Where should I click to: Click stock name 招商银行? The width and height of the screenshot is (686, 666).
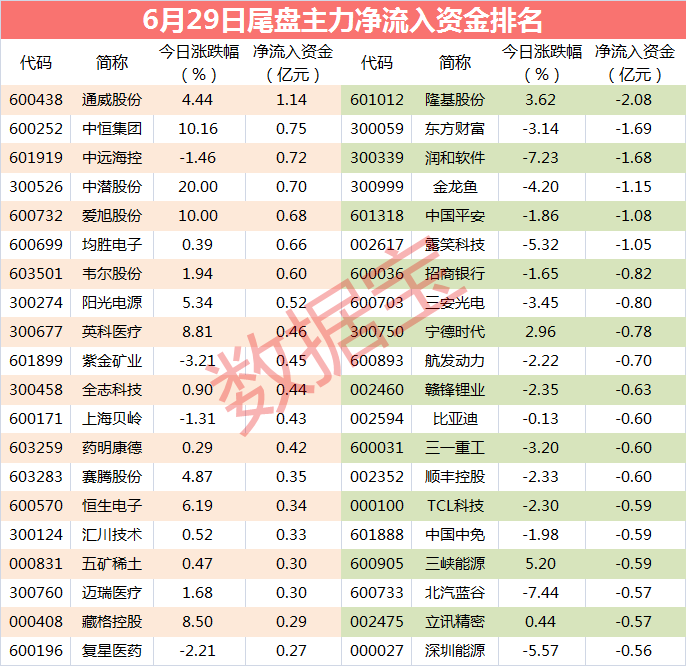click(455, 273)
